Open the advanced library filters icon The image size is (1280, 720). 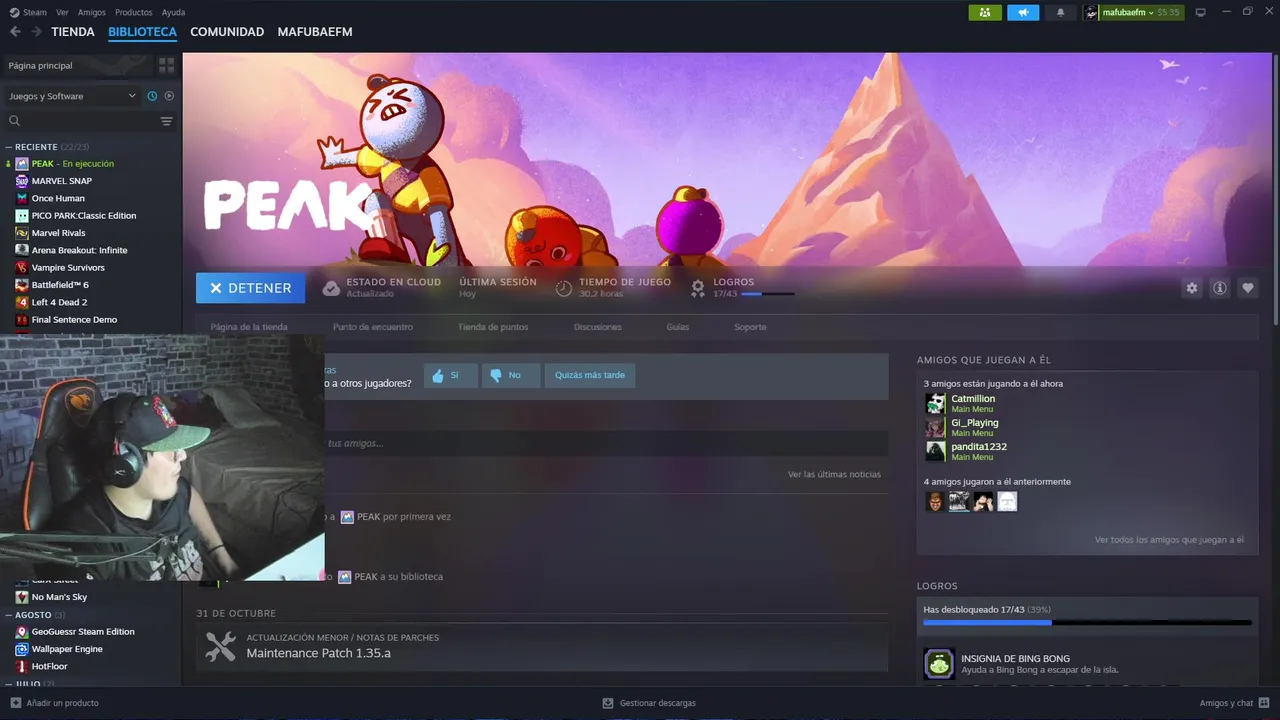pyautogui.click(x=166, y=121)
